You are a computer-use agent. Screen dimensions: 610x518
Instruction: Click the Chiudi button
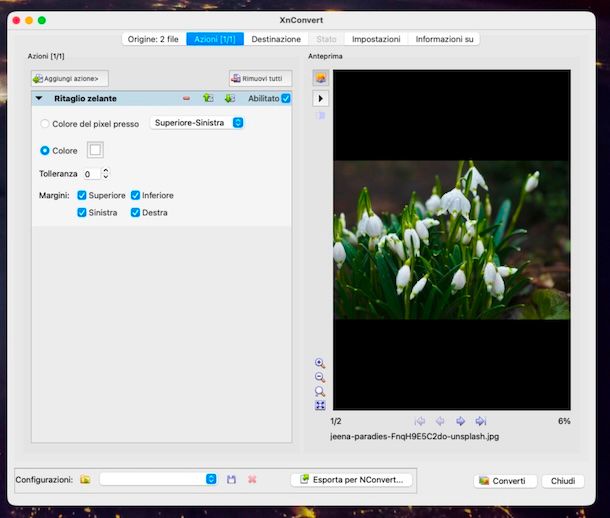click(563, 481)
